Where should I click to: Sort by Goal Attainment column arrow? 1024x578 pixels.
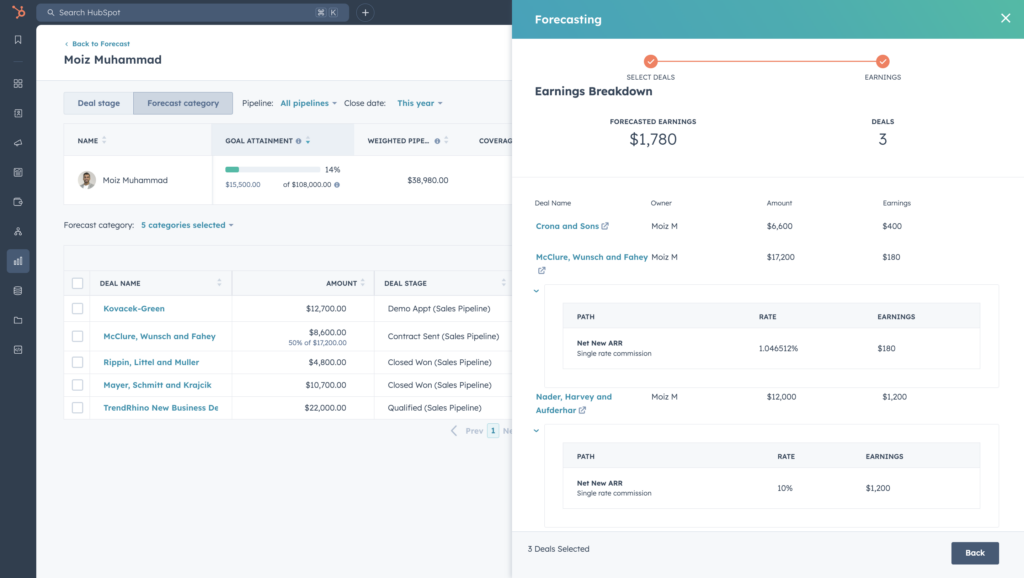(x=308, y=141)
